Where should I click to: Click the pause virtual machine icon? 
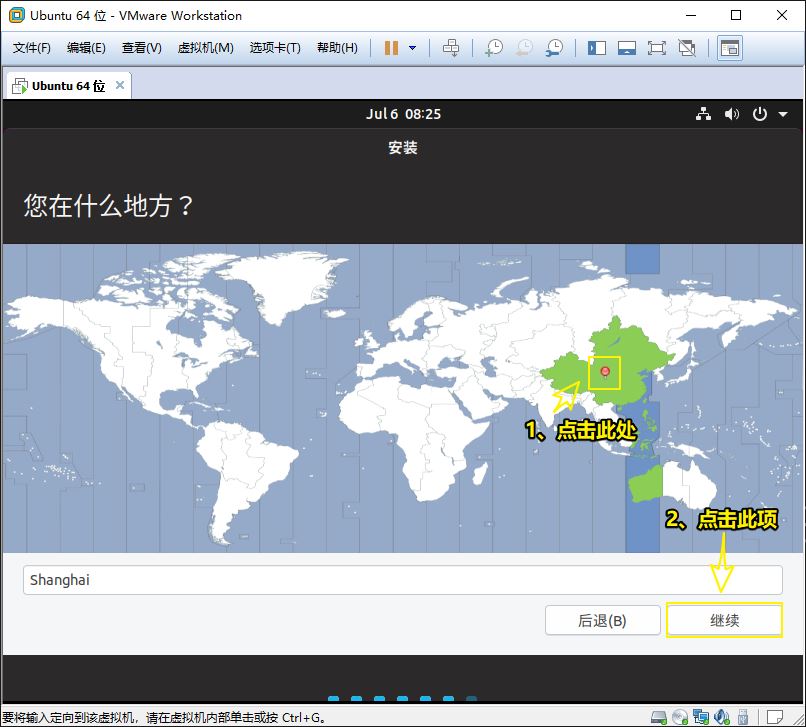tap(391, 48)
